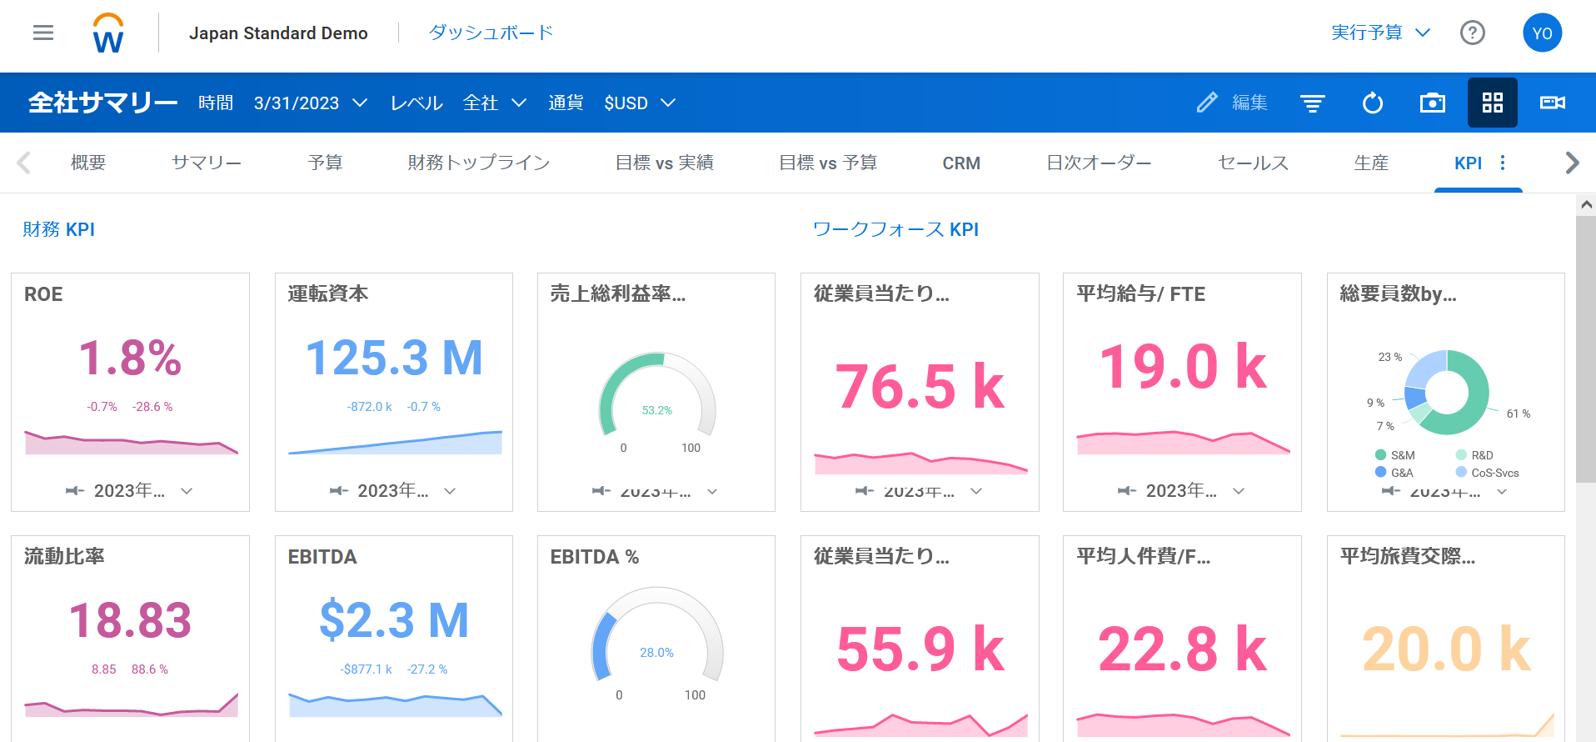Viewport: 1596px width, 742px height.
Task: Click the 編集 edit button
Action: coord(1232,103)
